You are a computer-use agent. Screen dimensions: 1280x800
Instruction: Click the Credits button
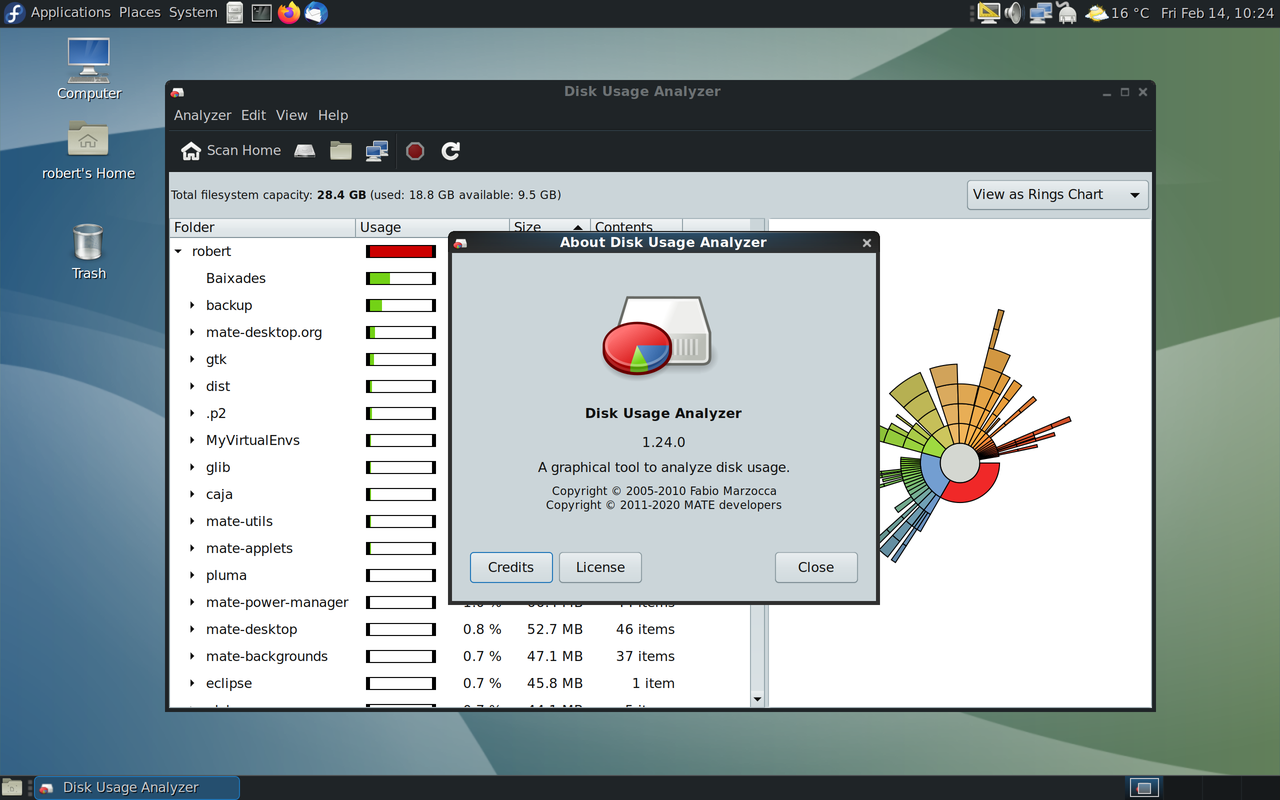pyautogui.click(x=511, y=567)
